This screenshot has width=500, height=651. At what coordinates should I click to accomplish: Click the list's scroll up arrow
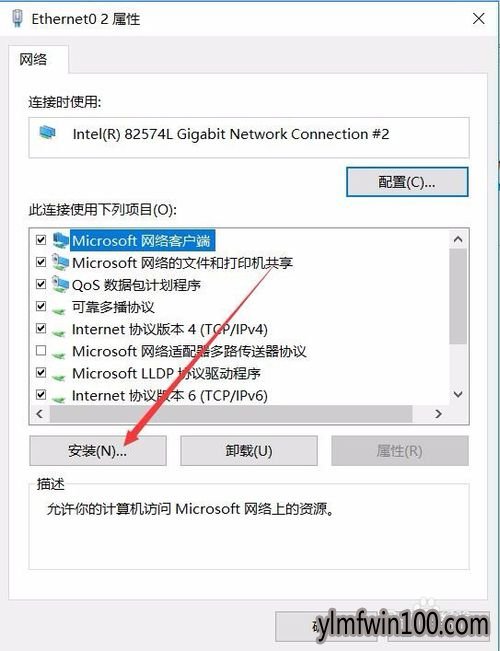click(458, 239)
